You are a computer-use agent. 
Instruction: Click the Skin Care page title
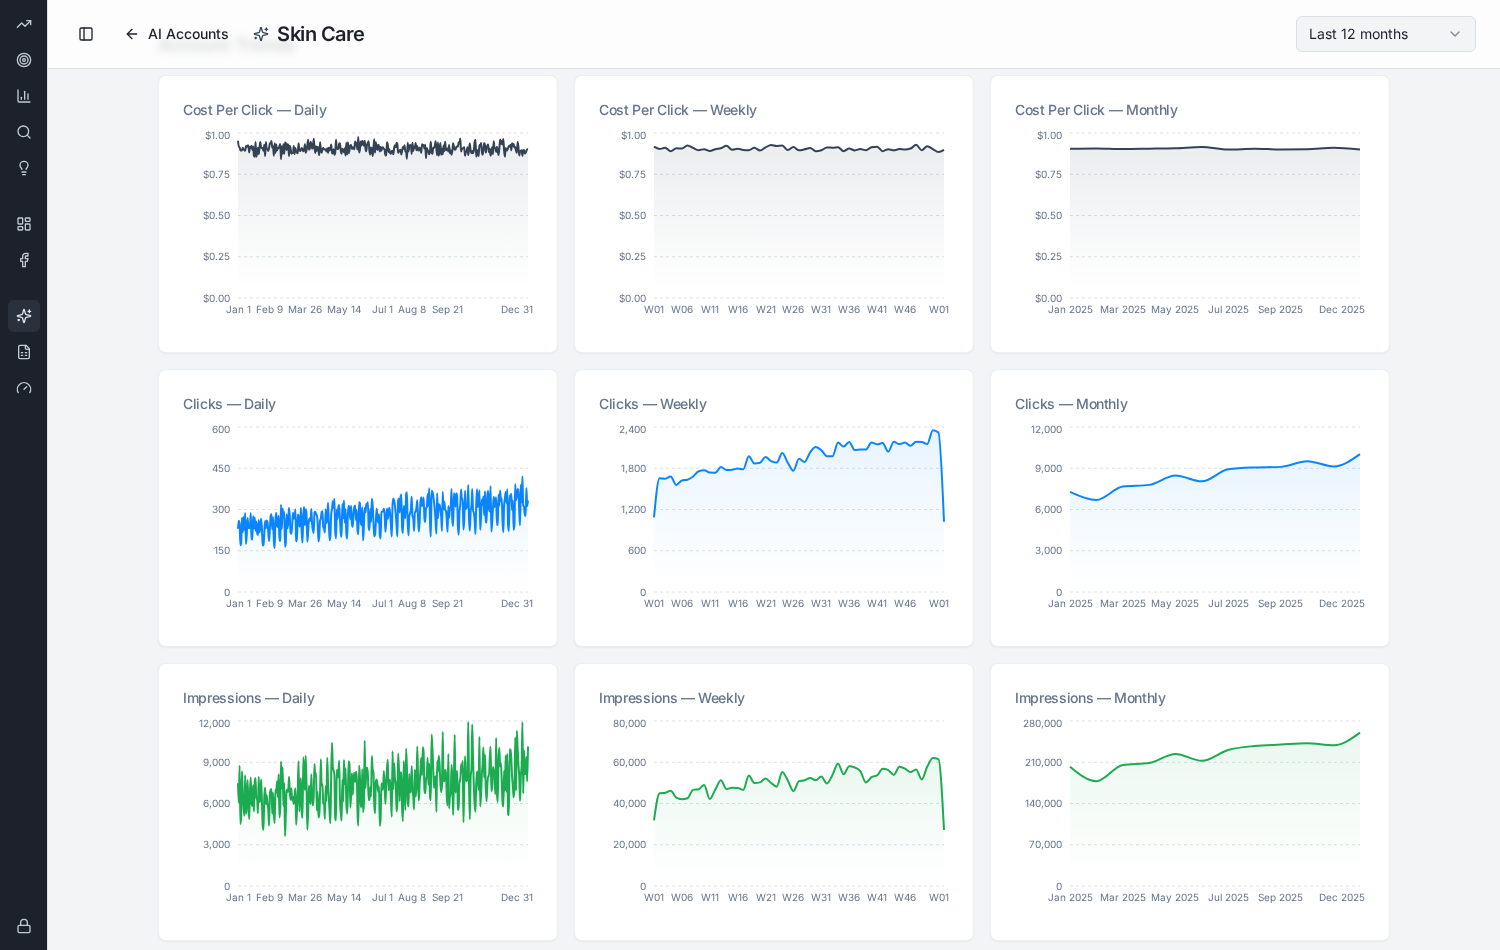[320, 34]
